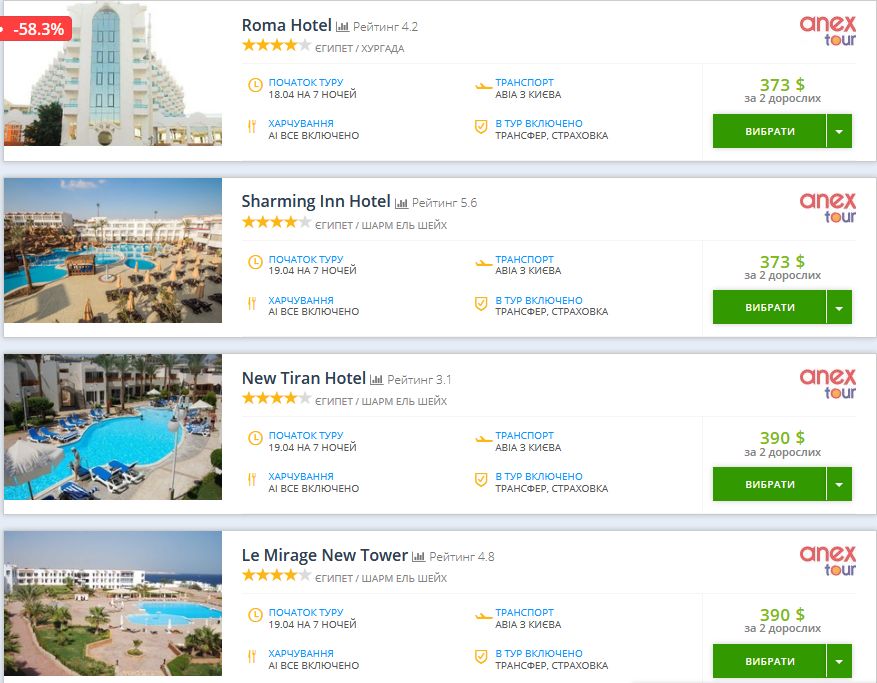Click the shield icon in Le Mirage New Tower card
The image size is (877, 683).
click(481, 657)
